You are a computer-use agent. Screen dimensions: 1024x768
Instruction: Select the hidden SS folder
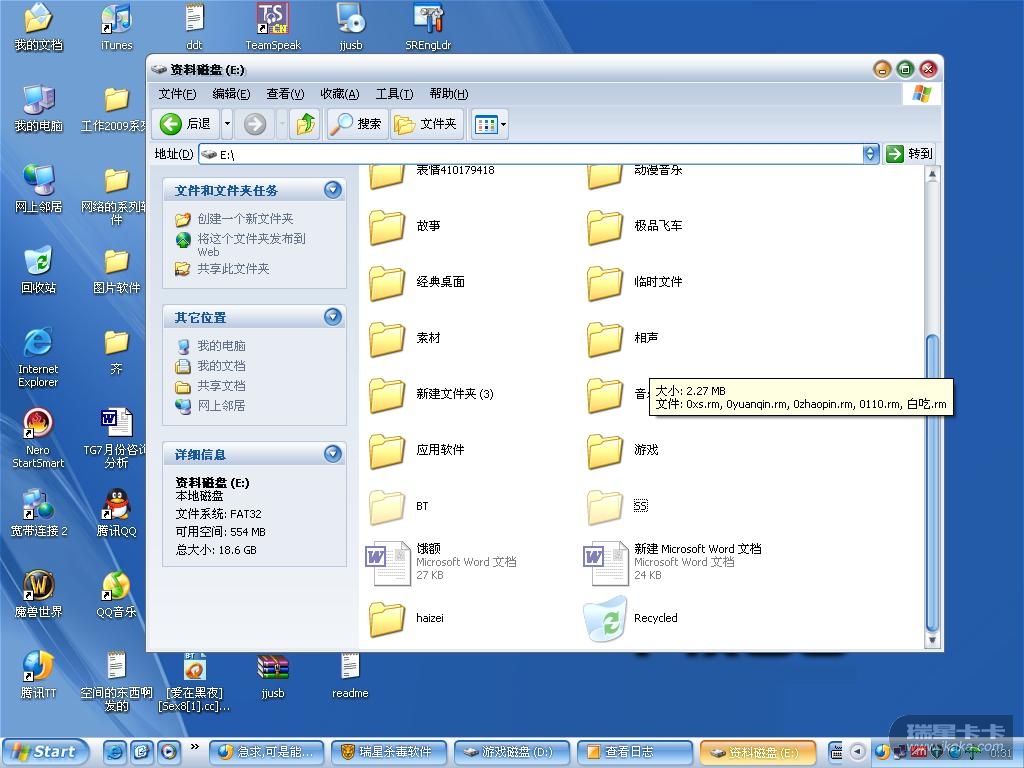coord(618,506)
